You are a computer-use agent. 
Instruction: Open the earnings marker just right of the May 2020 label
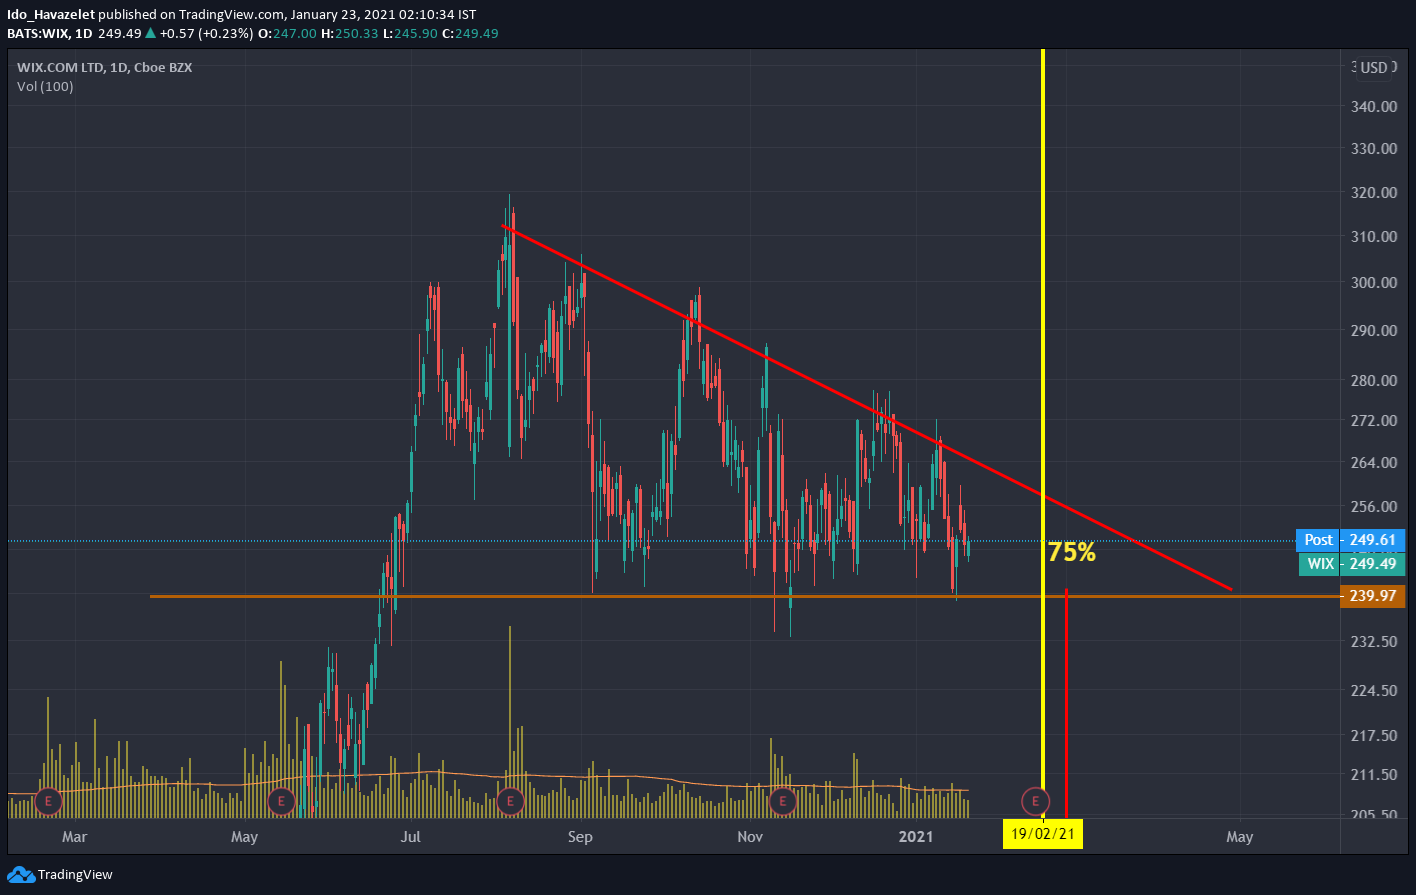point(281,800)
